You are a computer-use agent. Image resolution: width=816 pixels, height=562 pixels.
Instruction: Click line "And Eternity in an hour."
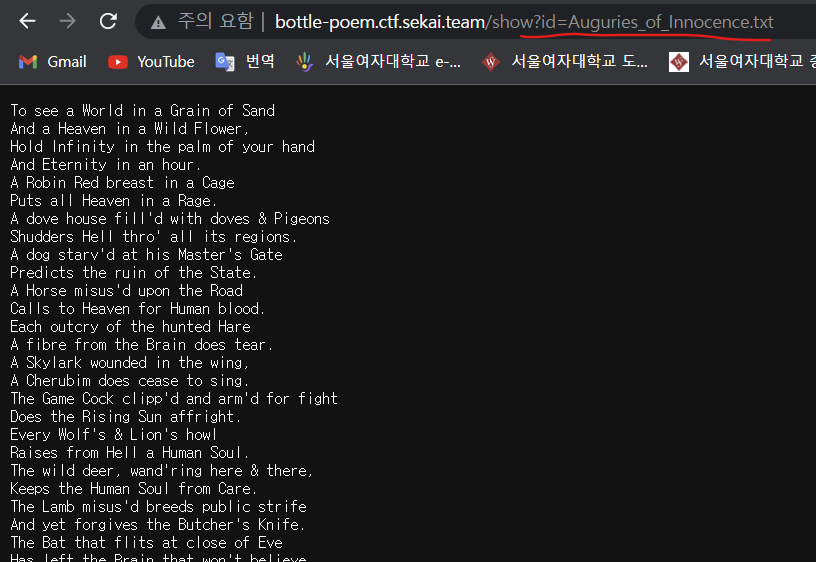[x=105, y=164]
